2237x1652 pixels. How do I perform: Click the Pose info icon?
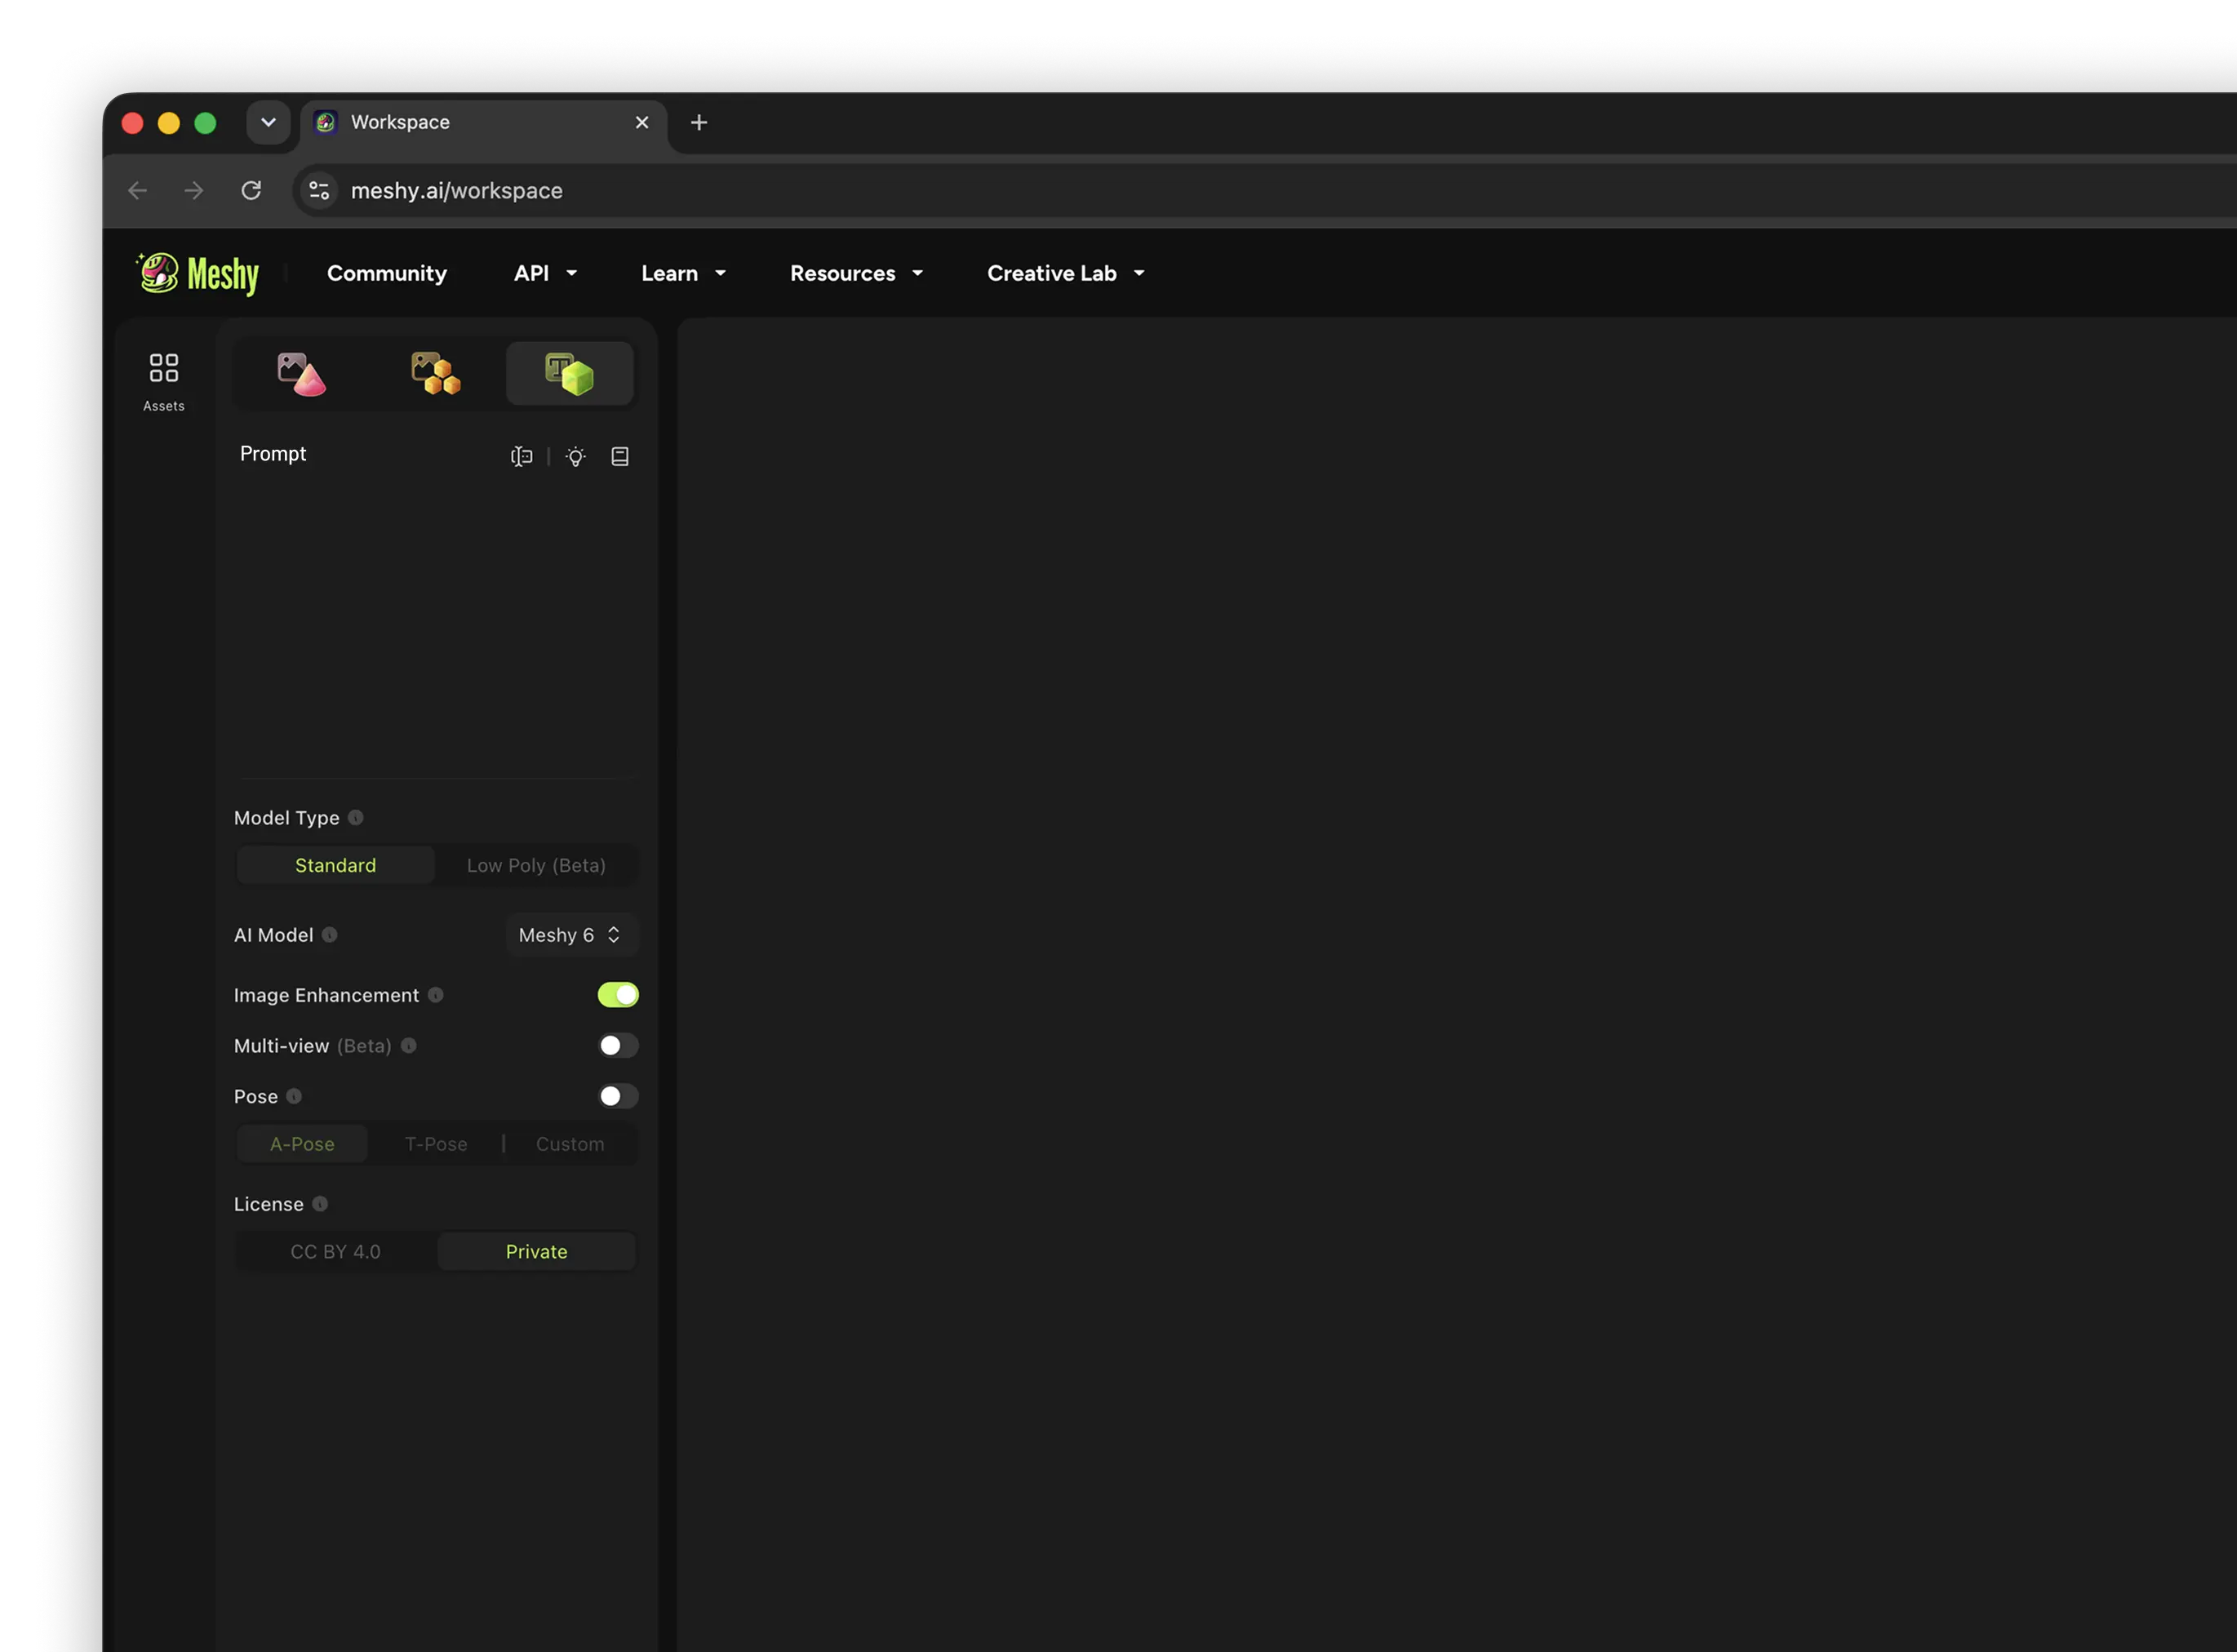click(294, 1097)
